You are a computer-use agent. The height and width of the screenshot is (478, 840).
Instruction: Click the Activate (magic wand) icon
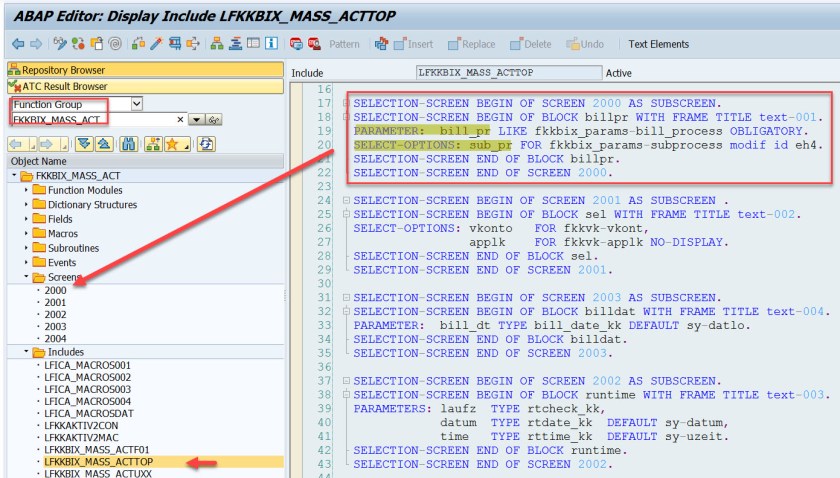pyautogui.click(x=156, y=44)
